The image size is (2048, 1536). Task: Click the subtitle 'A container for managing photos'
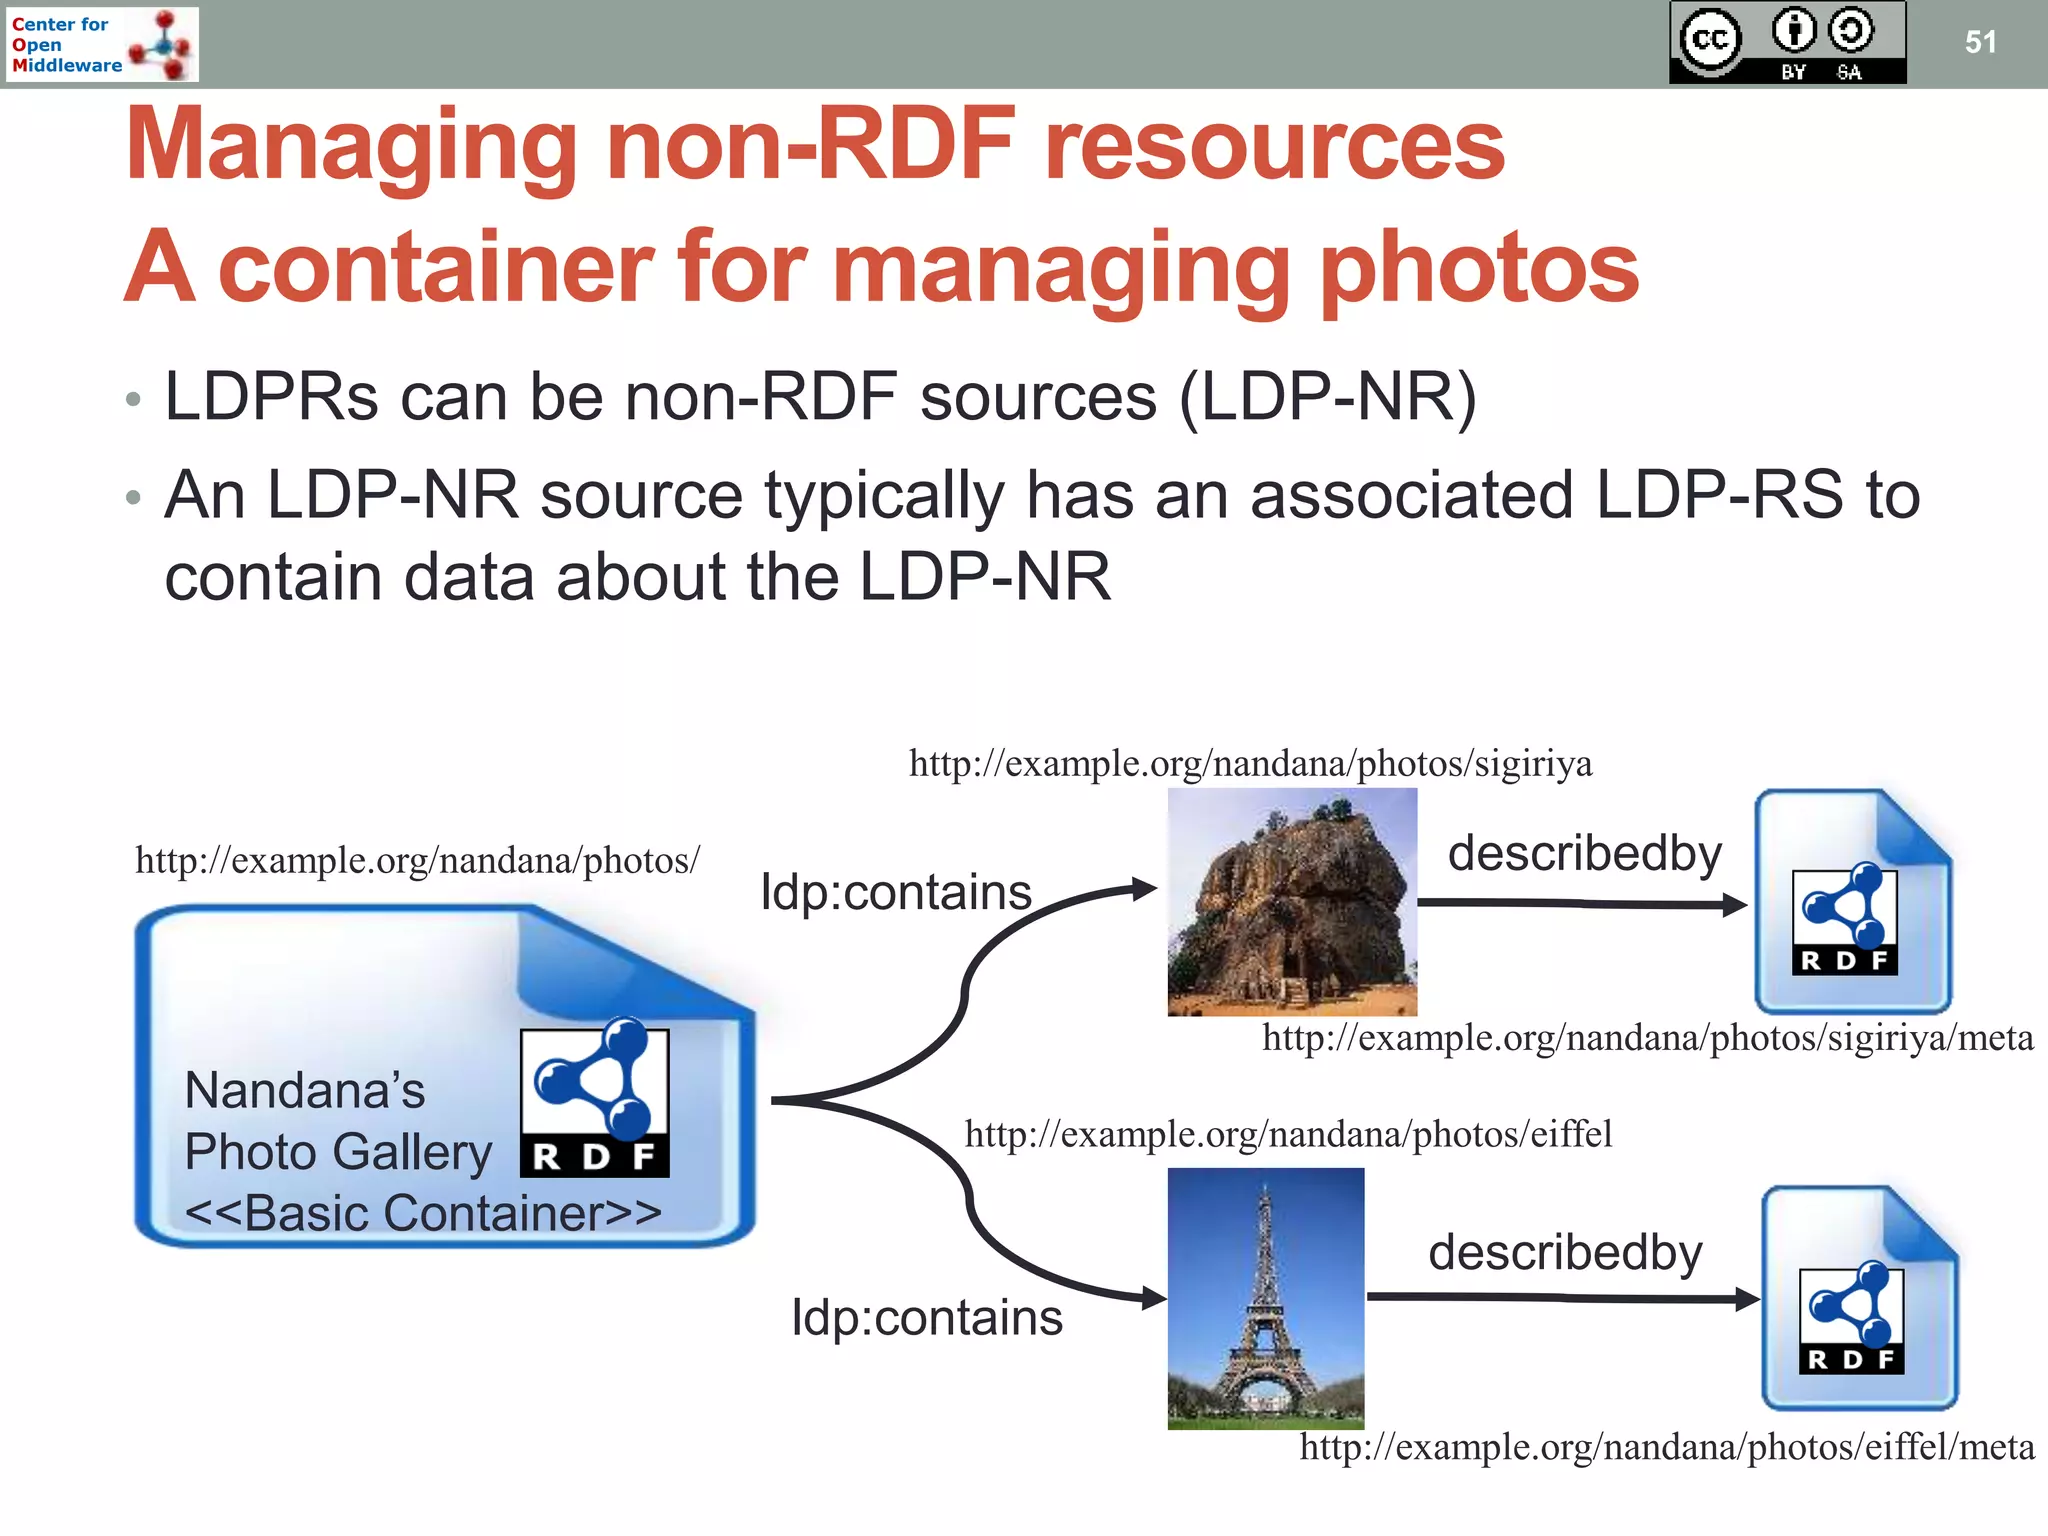[x=882, y=268]
